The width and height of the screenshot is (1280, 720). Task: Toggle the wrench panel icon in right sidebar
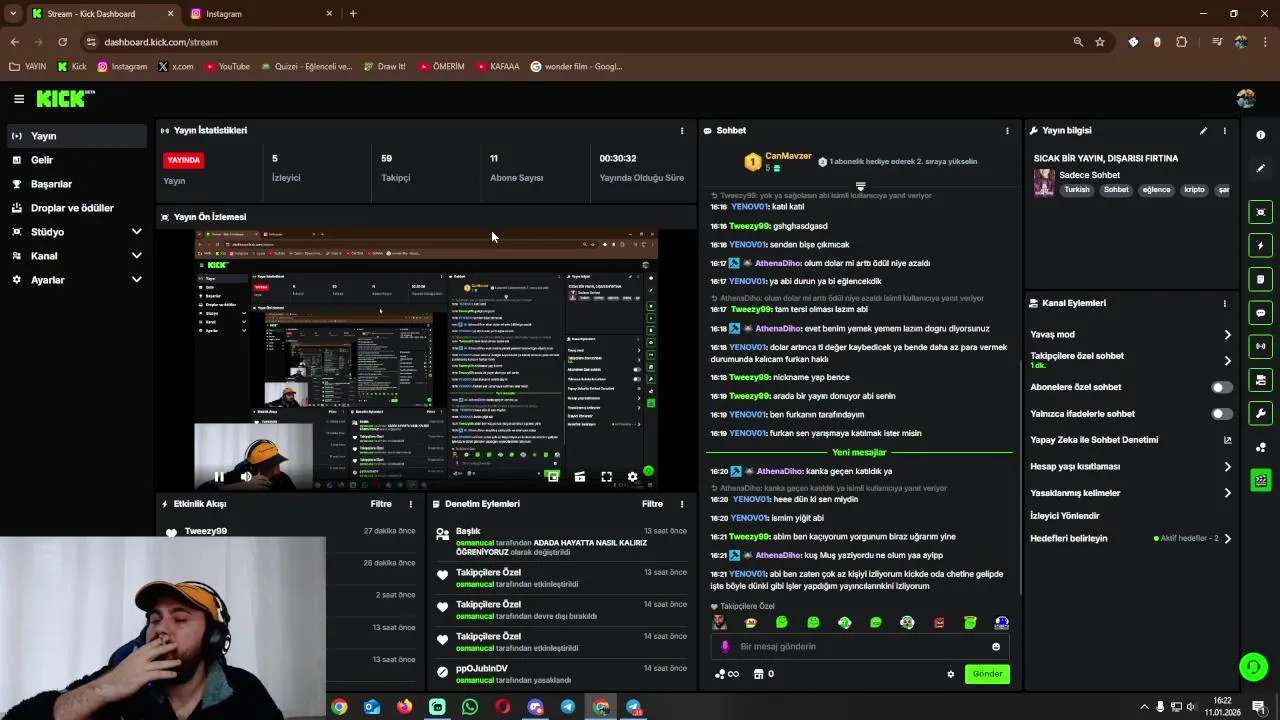pyautogui.click(x=1260, y=413)
